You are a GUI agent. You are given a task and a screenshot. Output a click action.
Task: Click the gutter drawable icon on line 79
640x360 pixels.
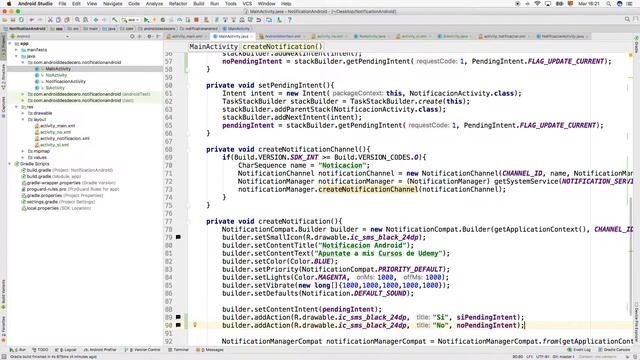click(178, 237)
